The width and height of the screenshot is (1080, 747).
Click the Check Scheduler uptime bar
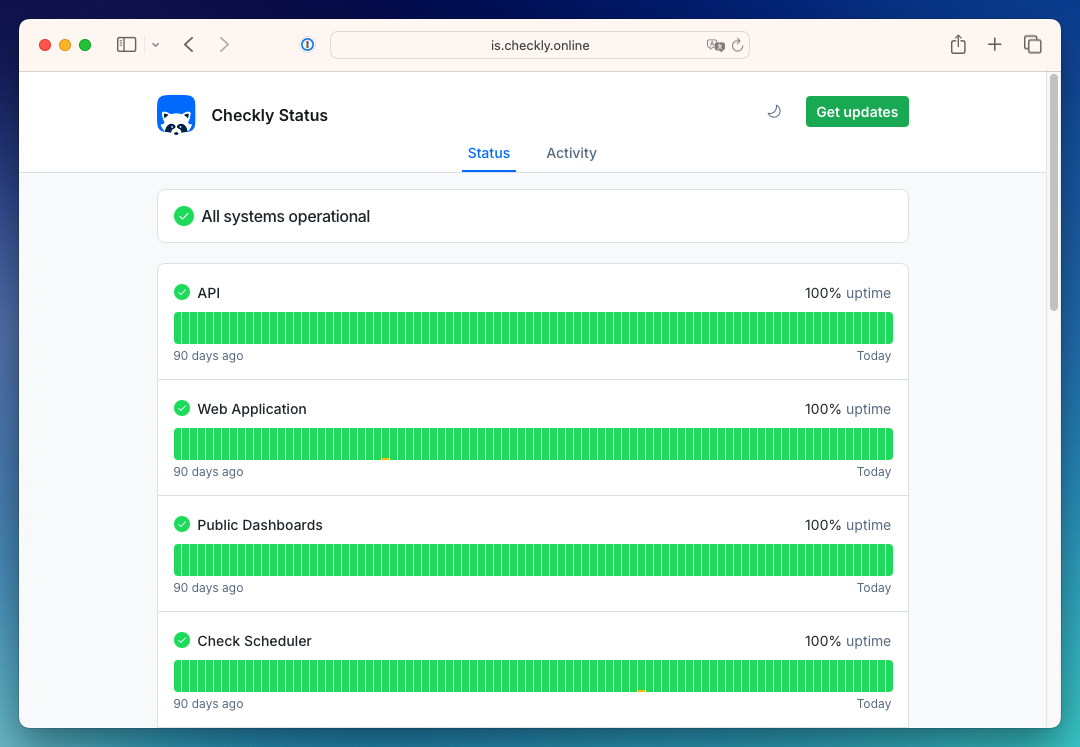click(x=533, y=676)
